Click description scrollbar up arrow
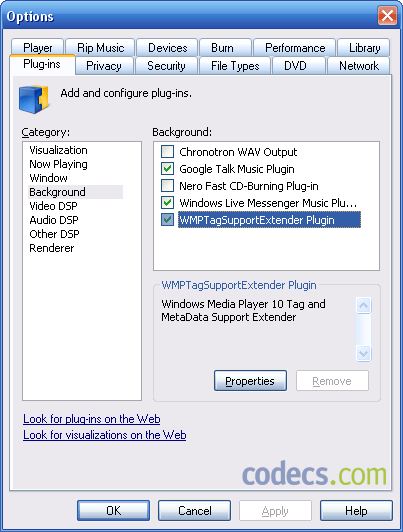This screenshot has height=532, width=403. [x=364, y=305]
